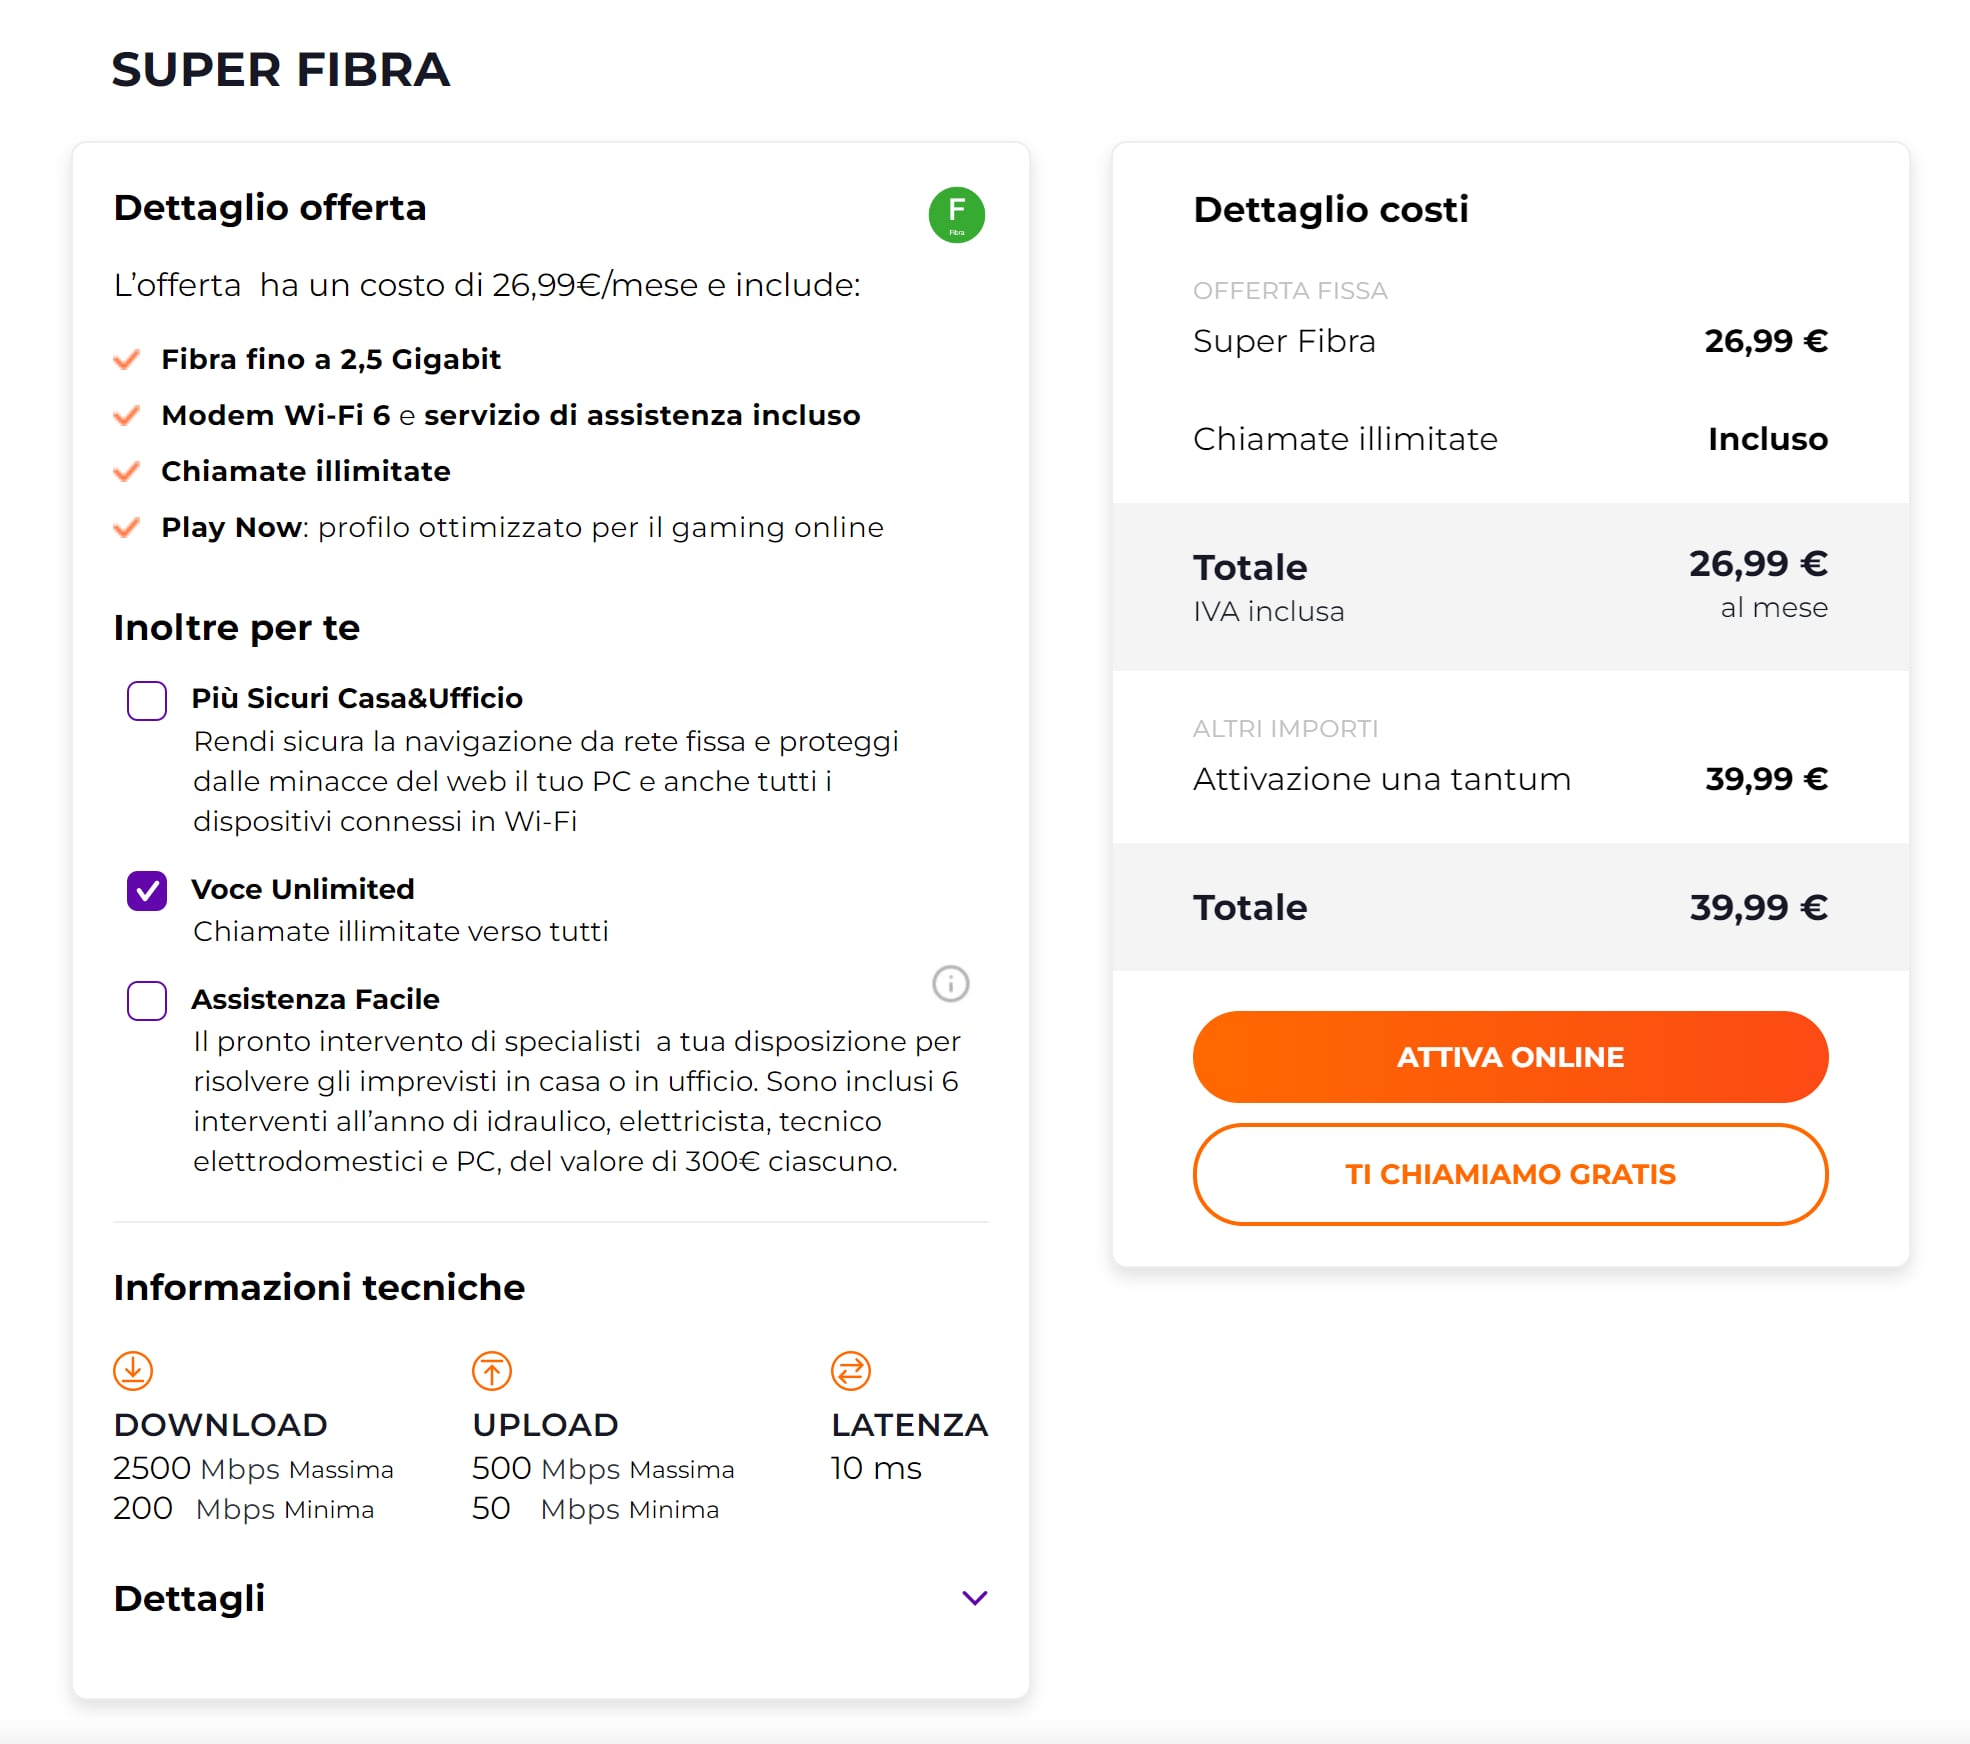Click the checkmark beside Modem Wi-Fi 6

point(127,415)
